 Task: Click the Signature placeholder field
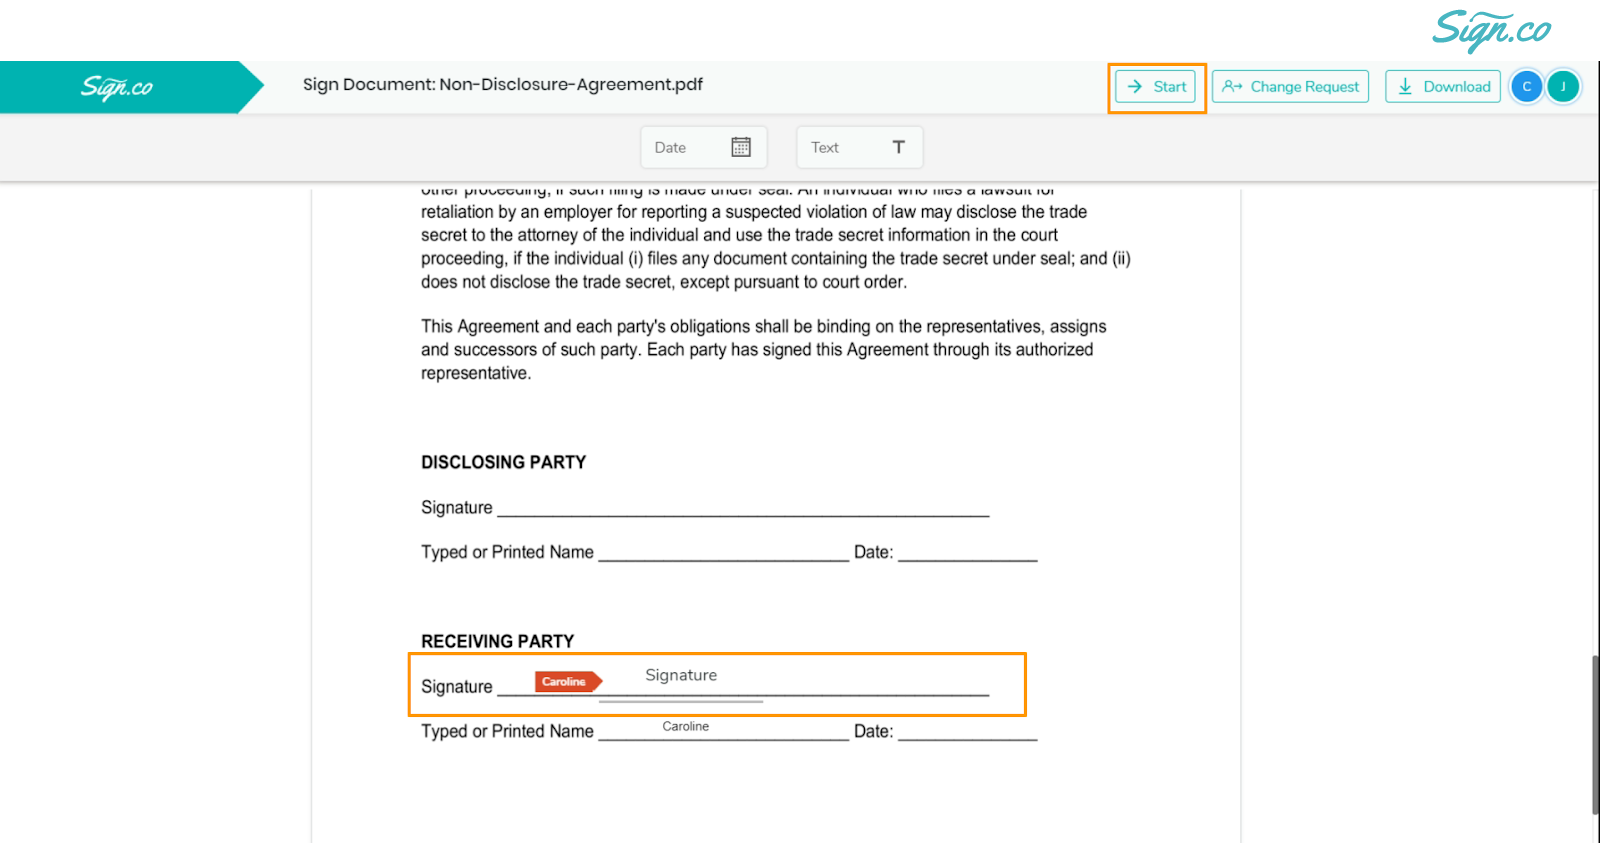681,678
